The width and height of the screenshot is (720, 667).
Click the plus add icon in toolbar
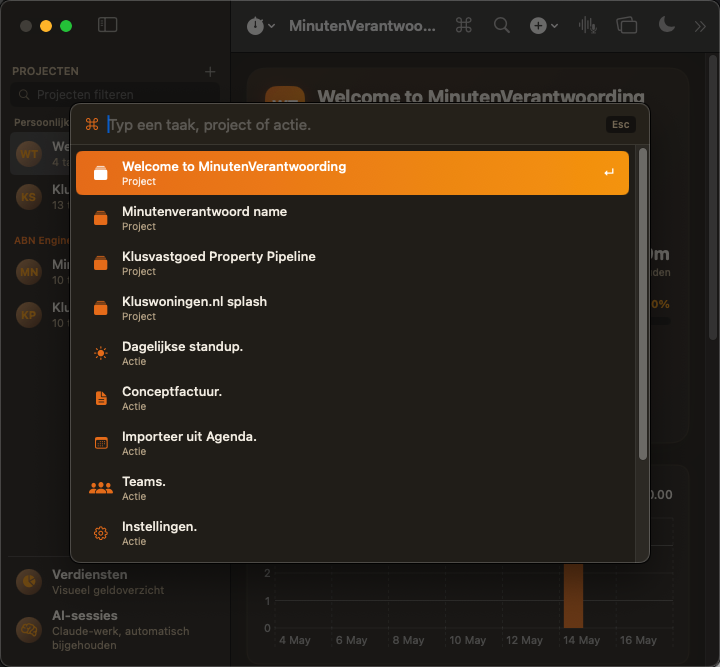pos(538,26)
